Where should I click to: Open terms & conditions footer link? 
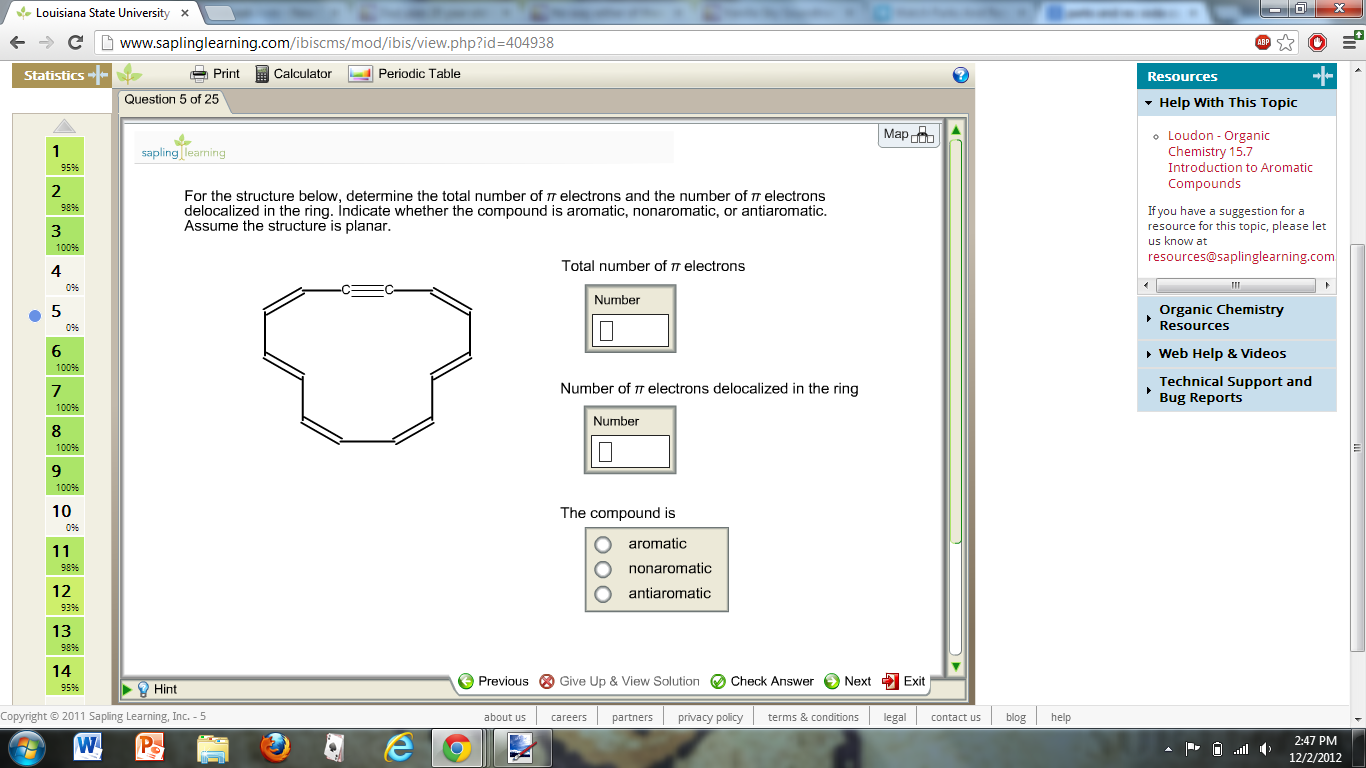[x=813, y=717]
